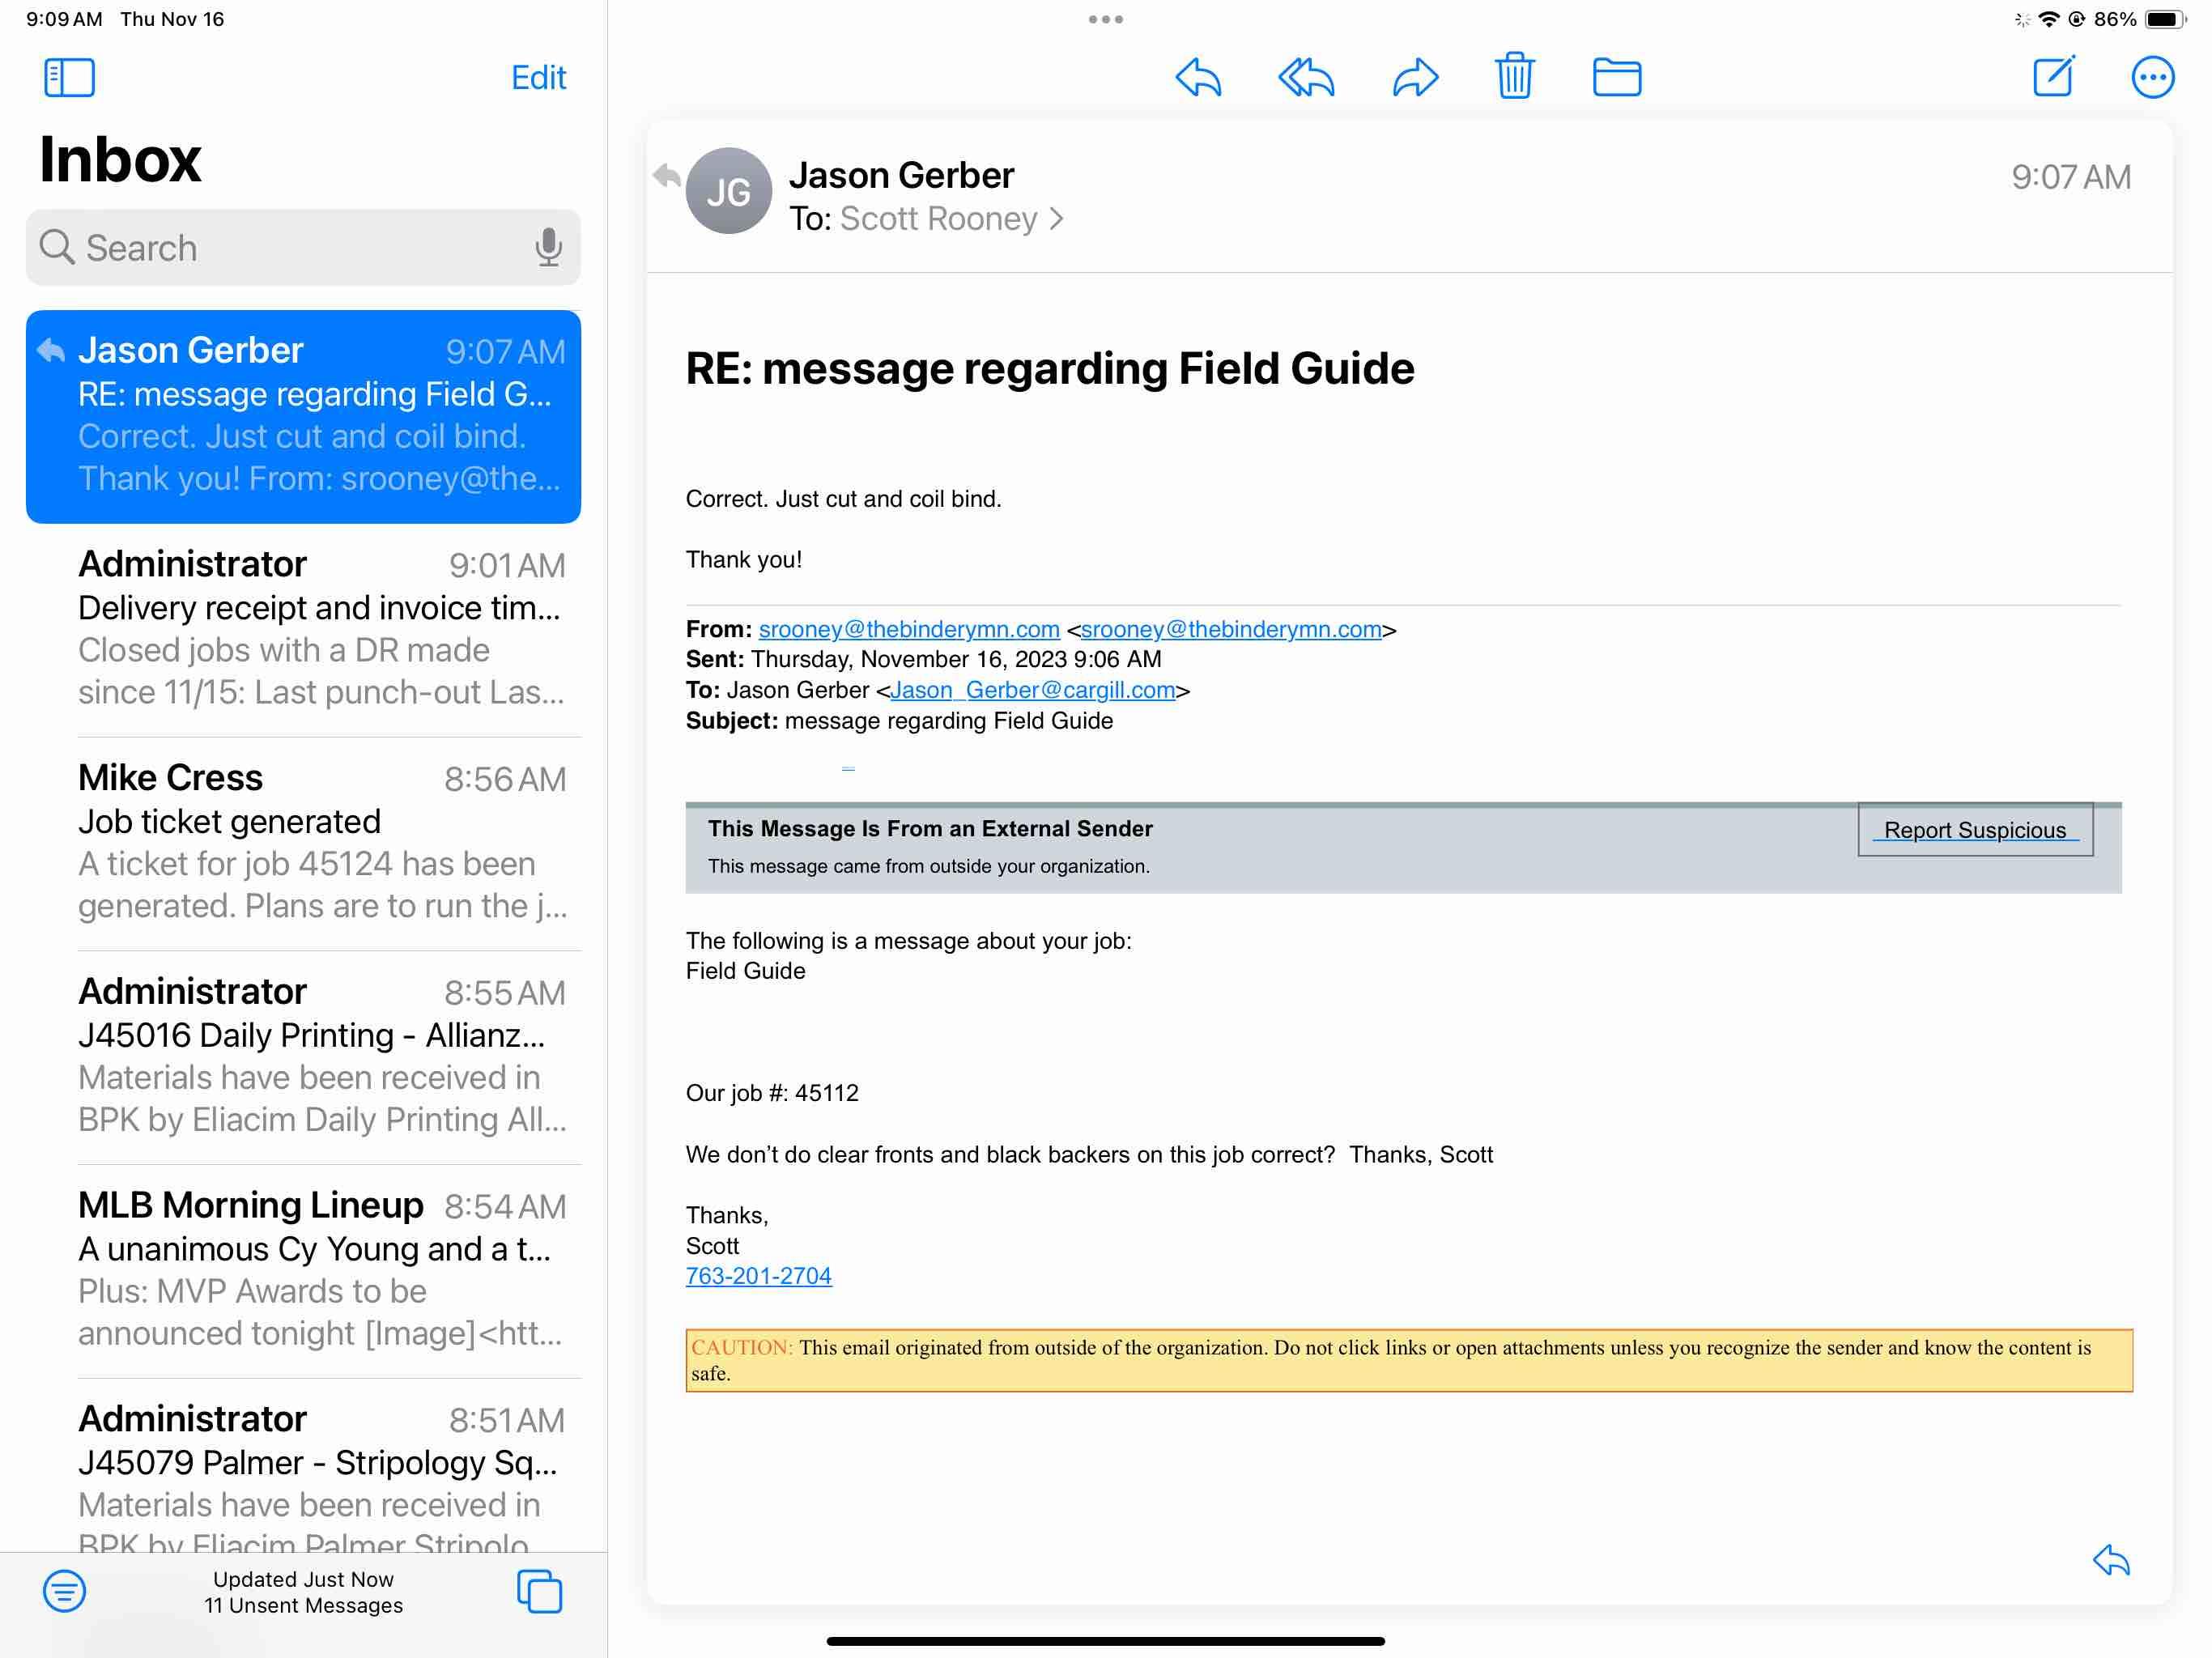This screenshot has height=1658, width=2212.
Task: Tap the 763-201-2704 phone number link
Action: tap(758, 1276)
